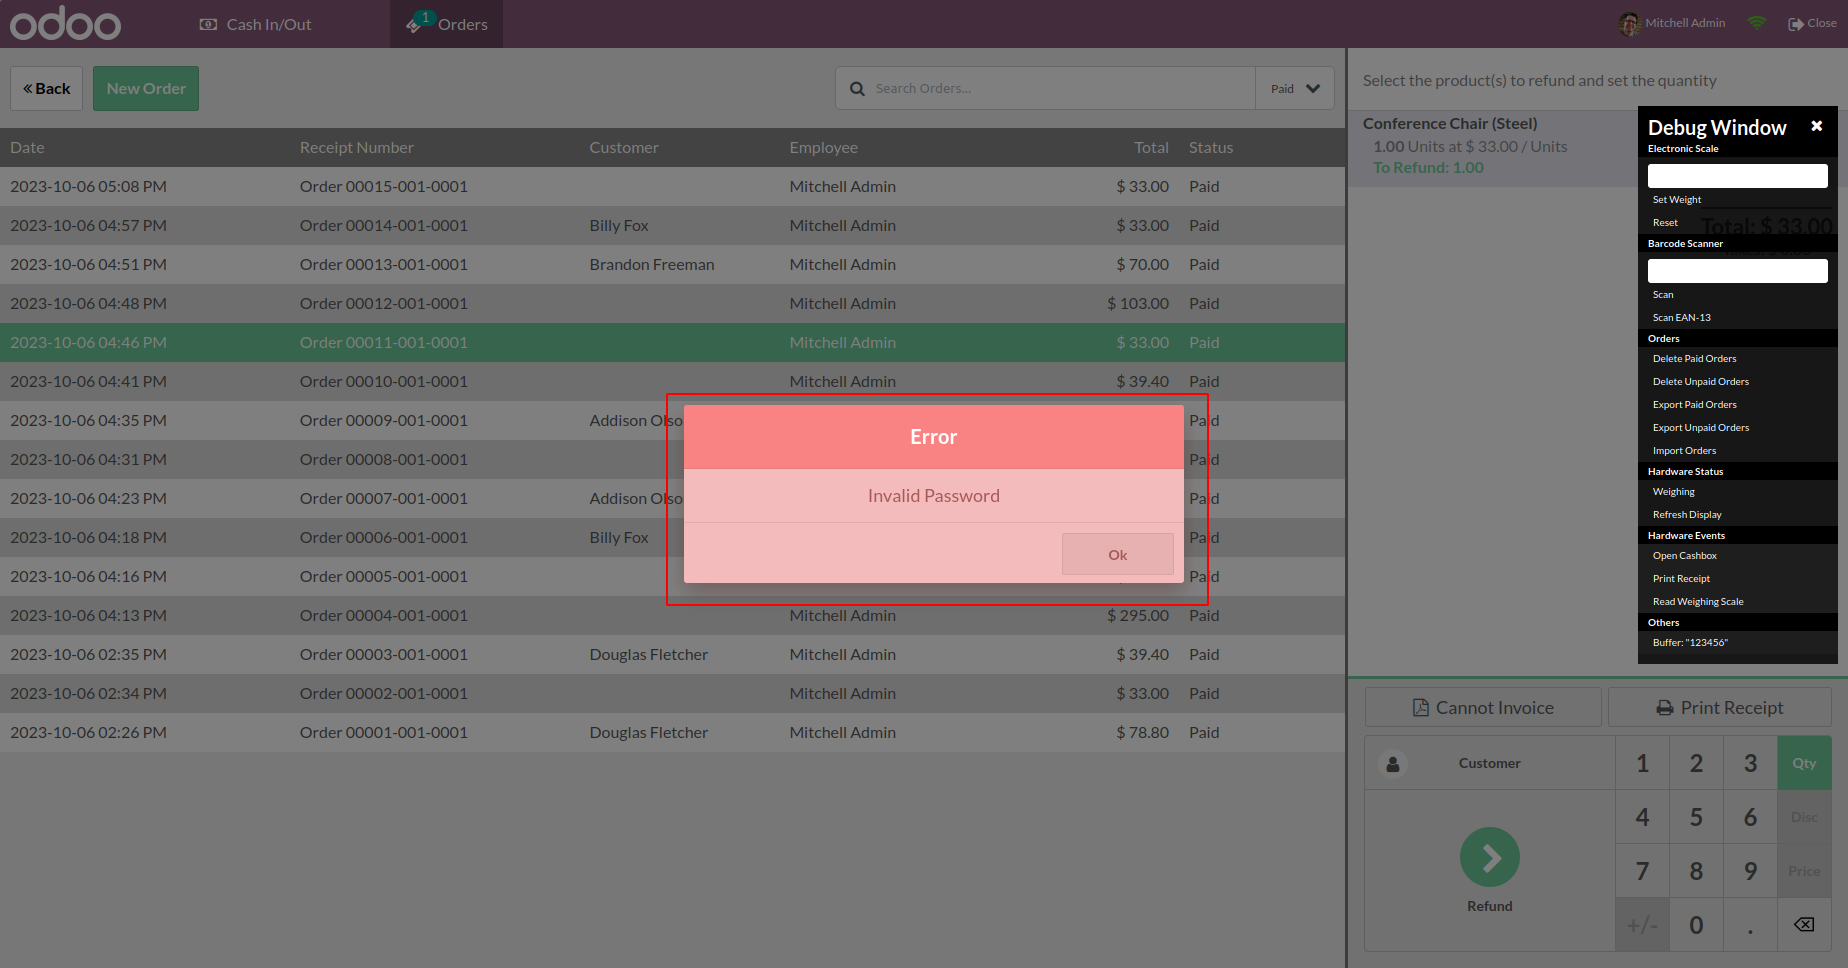Select order row Order 00013-001-0001
Image resolution: width=1848 pixels, height=968 pixels.
pyautogui.click(x=672, y=264)
